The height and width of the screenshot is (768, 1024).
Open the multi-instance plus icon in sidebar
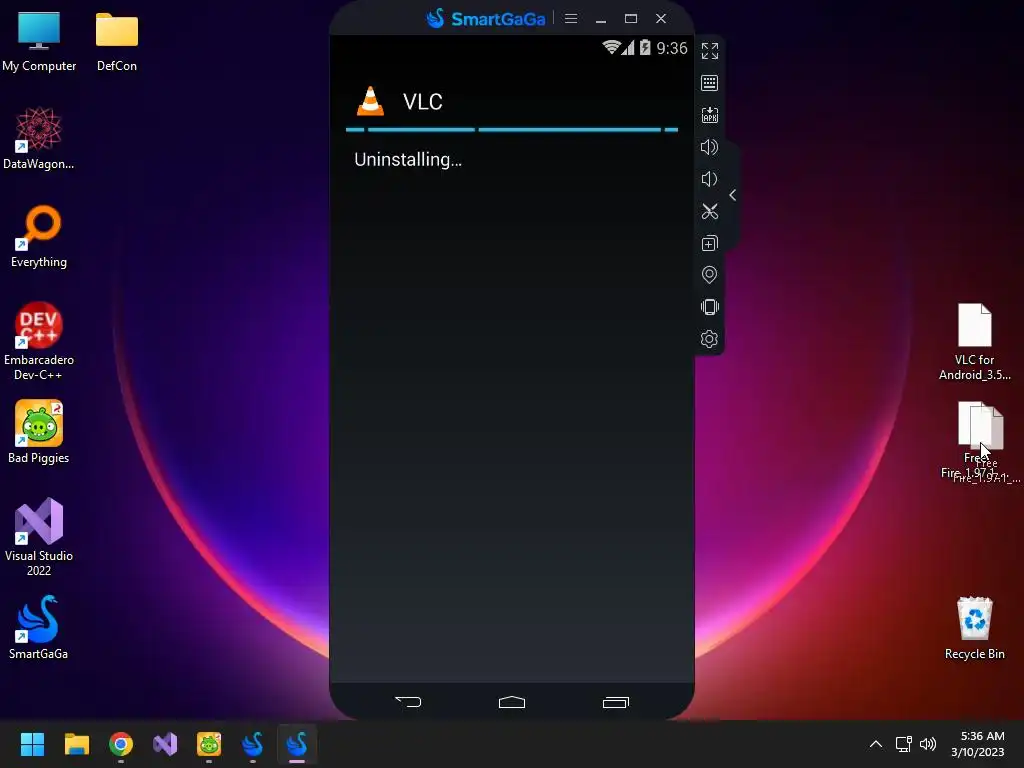pos(709,243)
